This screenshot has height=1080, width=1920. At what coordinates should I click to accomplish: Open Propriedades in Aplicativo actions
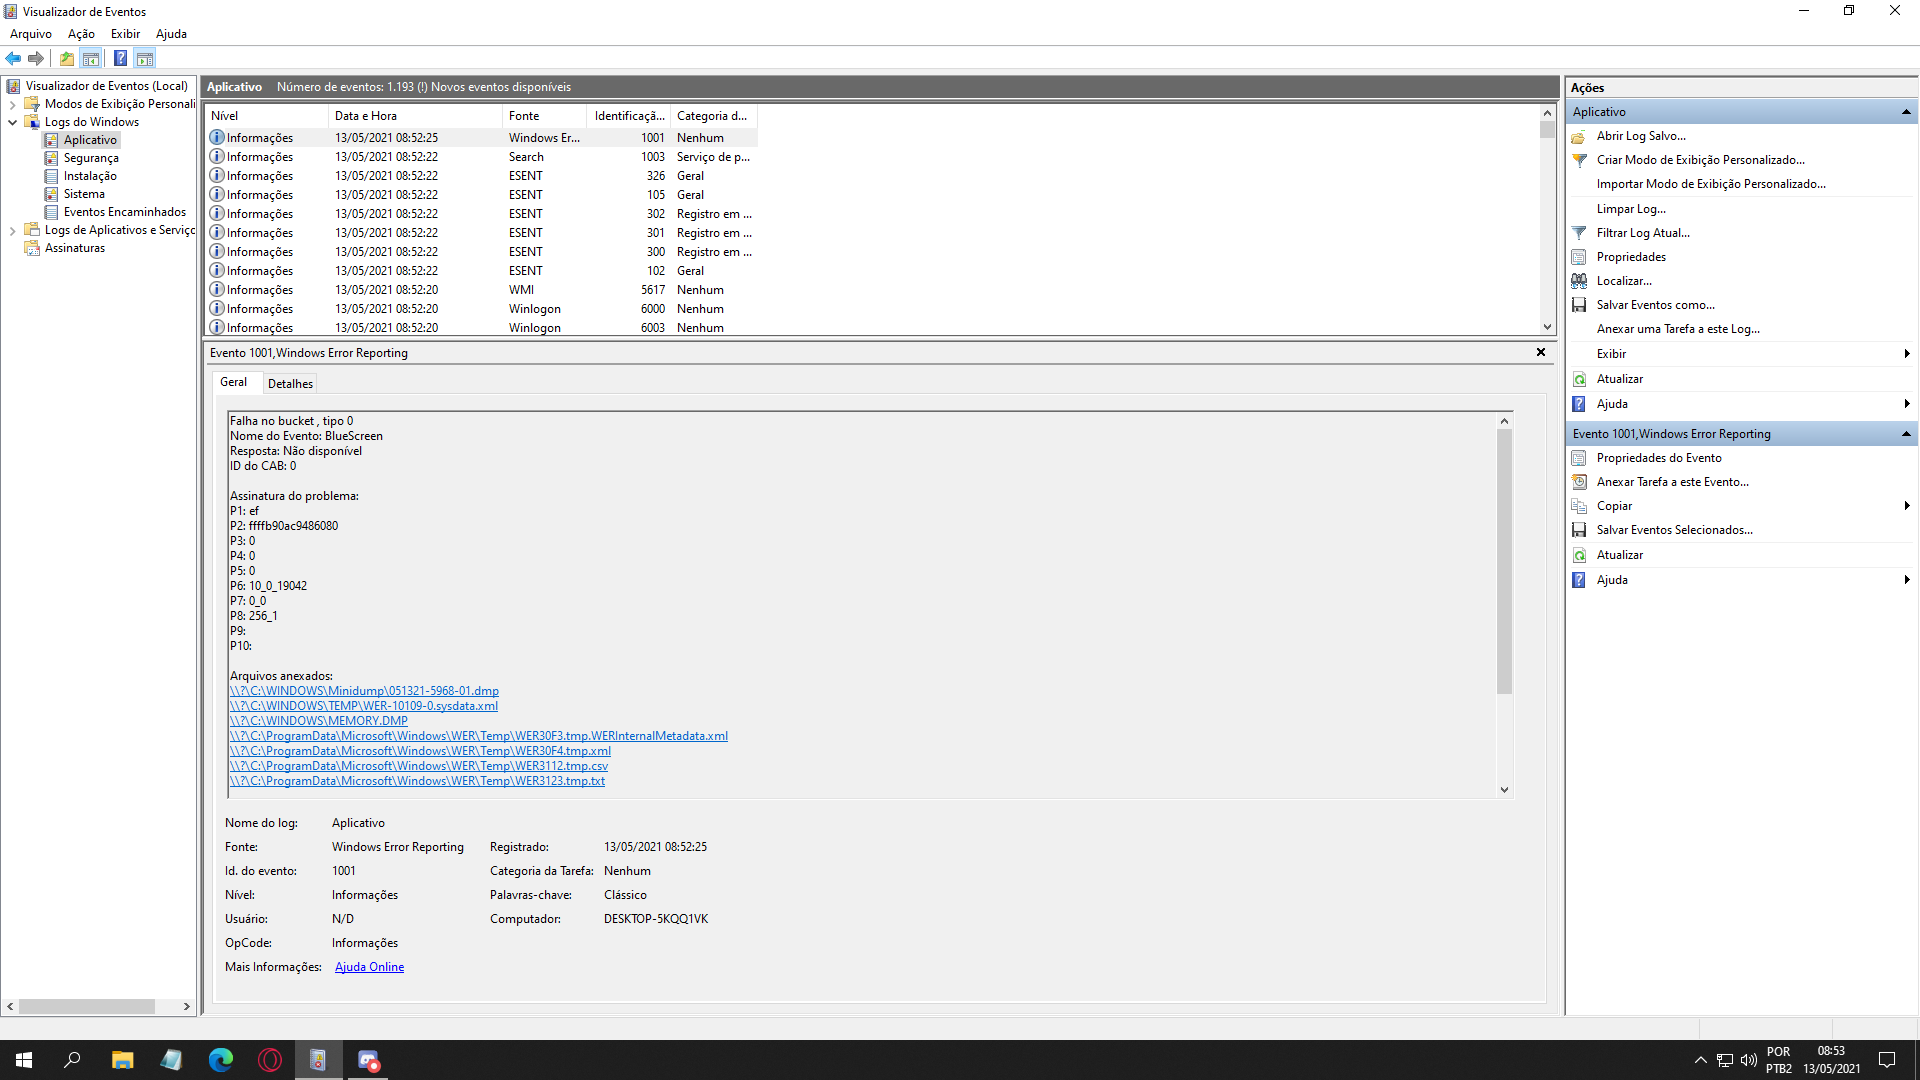(x=1630, y=257)
